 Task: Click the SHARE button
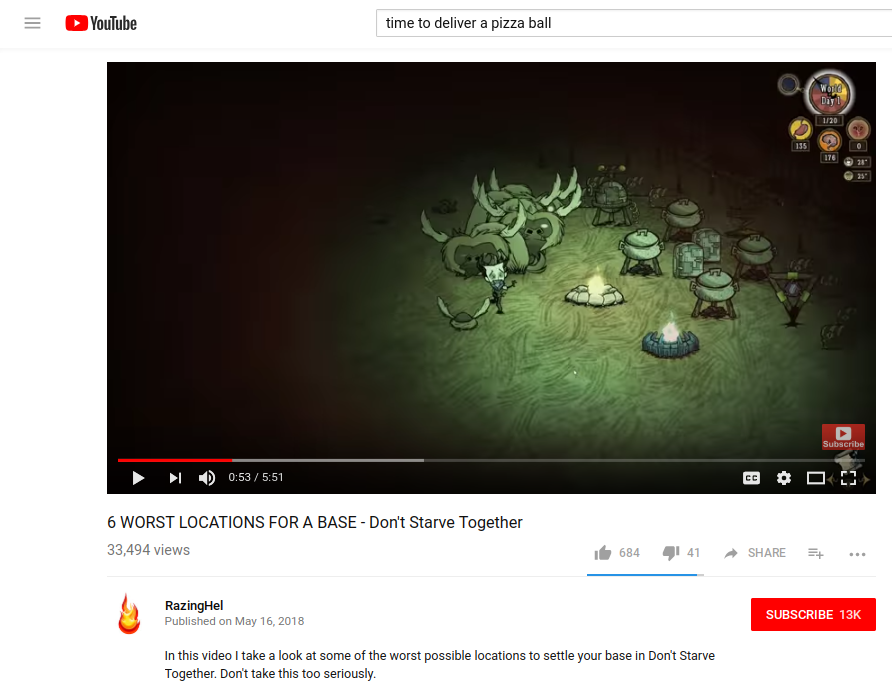tap(754, 553)
